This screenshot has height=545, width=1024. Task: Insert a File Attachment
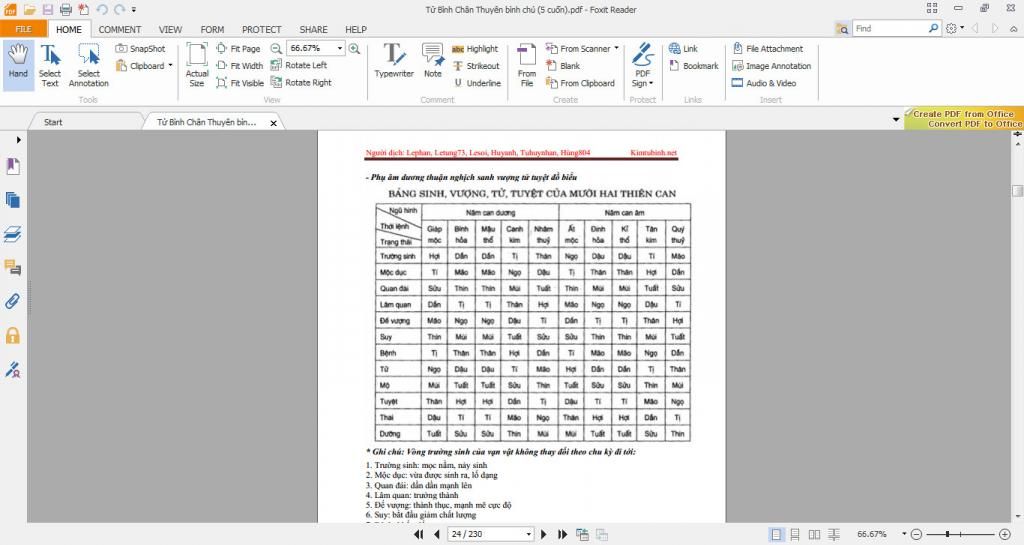(x=767, y=48)
